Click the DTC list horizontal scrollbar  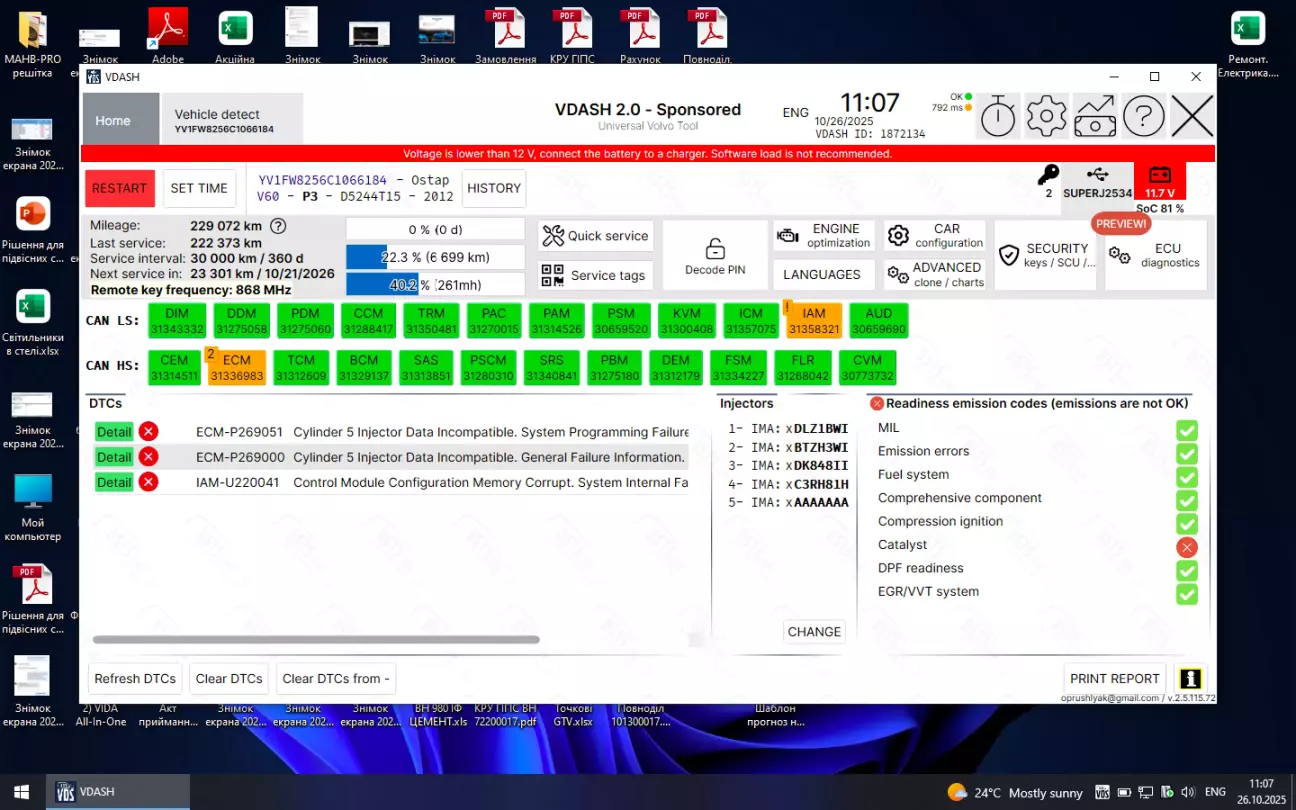pyautogui.click(x=316, y=640)
